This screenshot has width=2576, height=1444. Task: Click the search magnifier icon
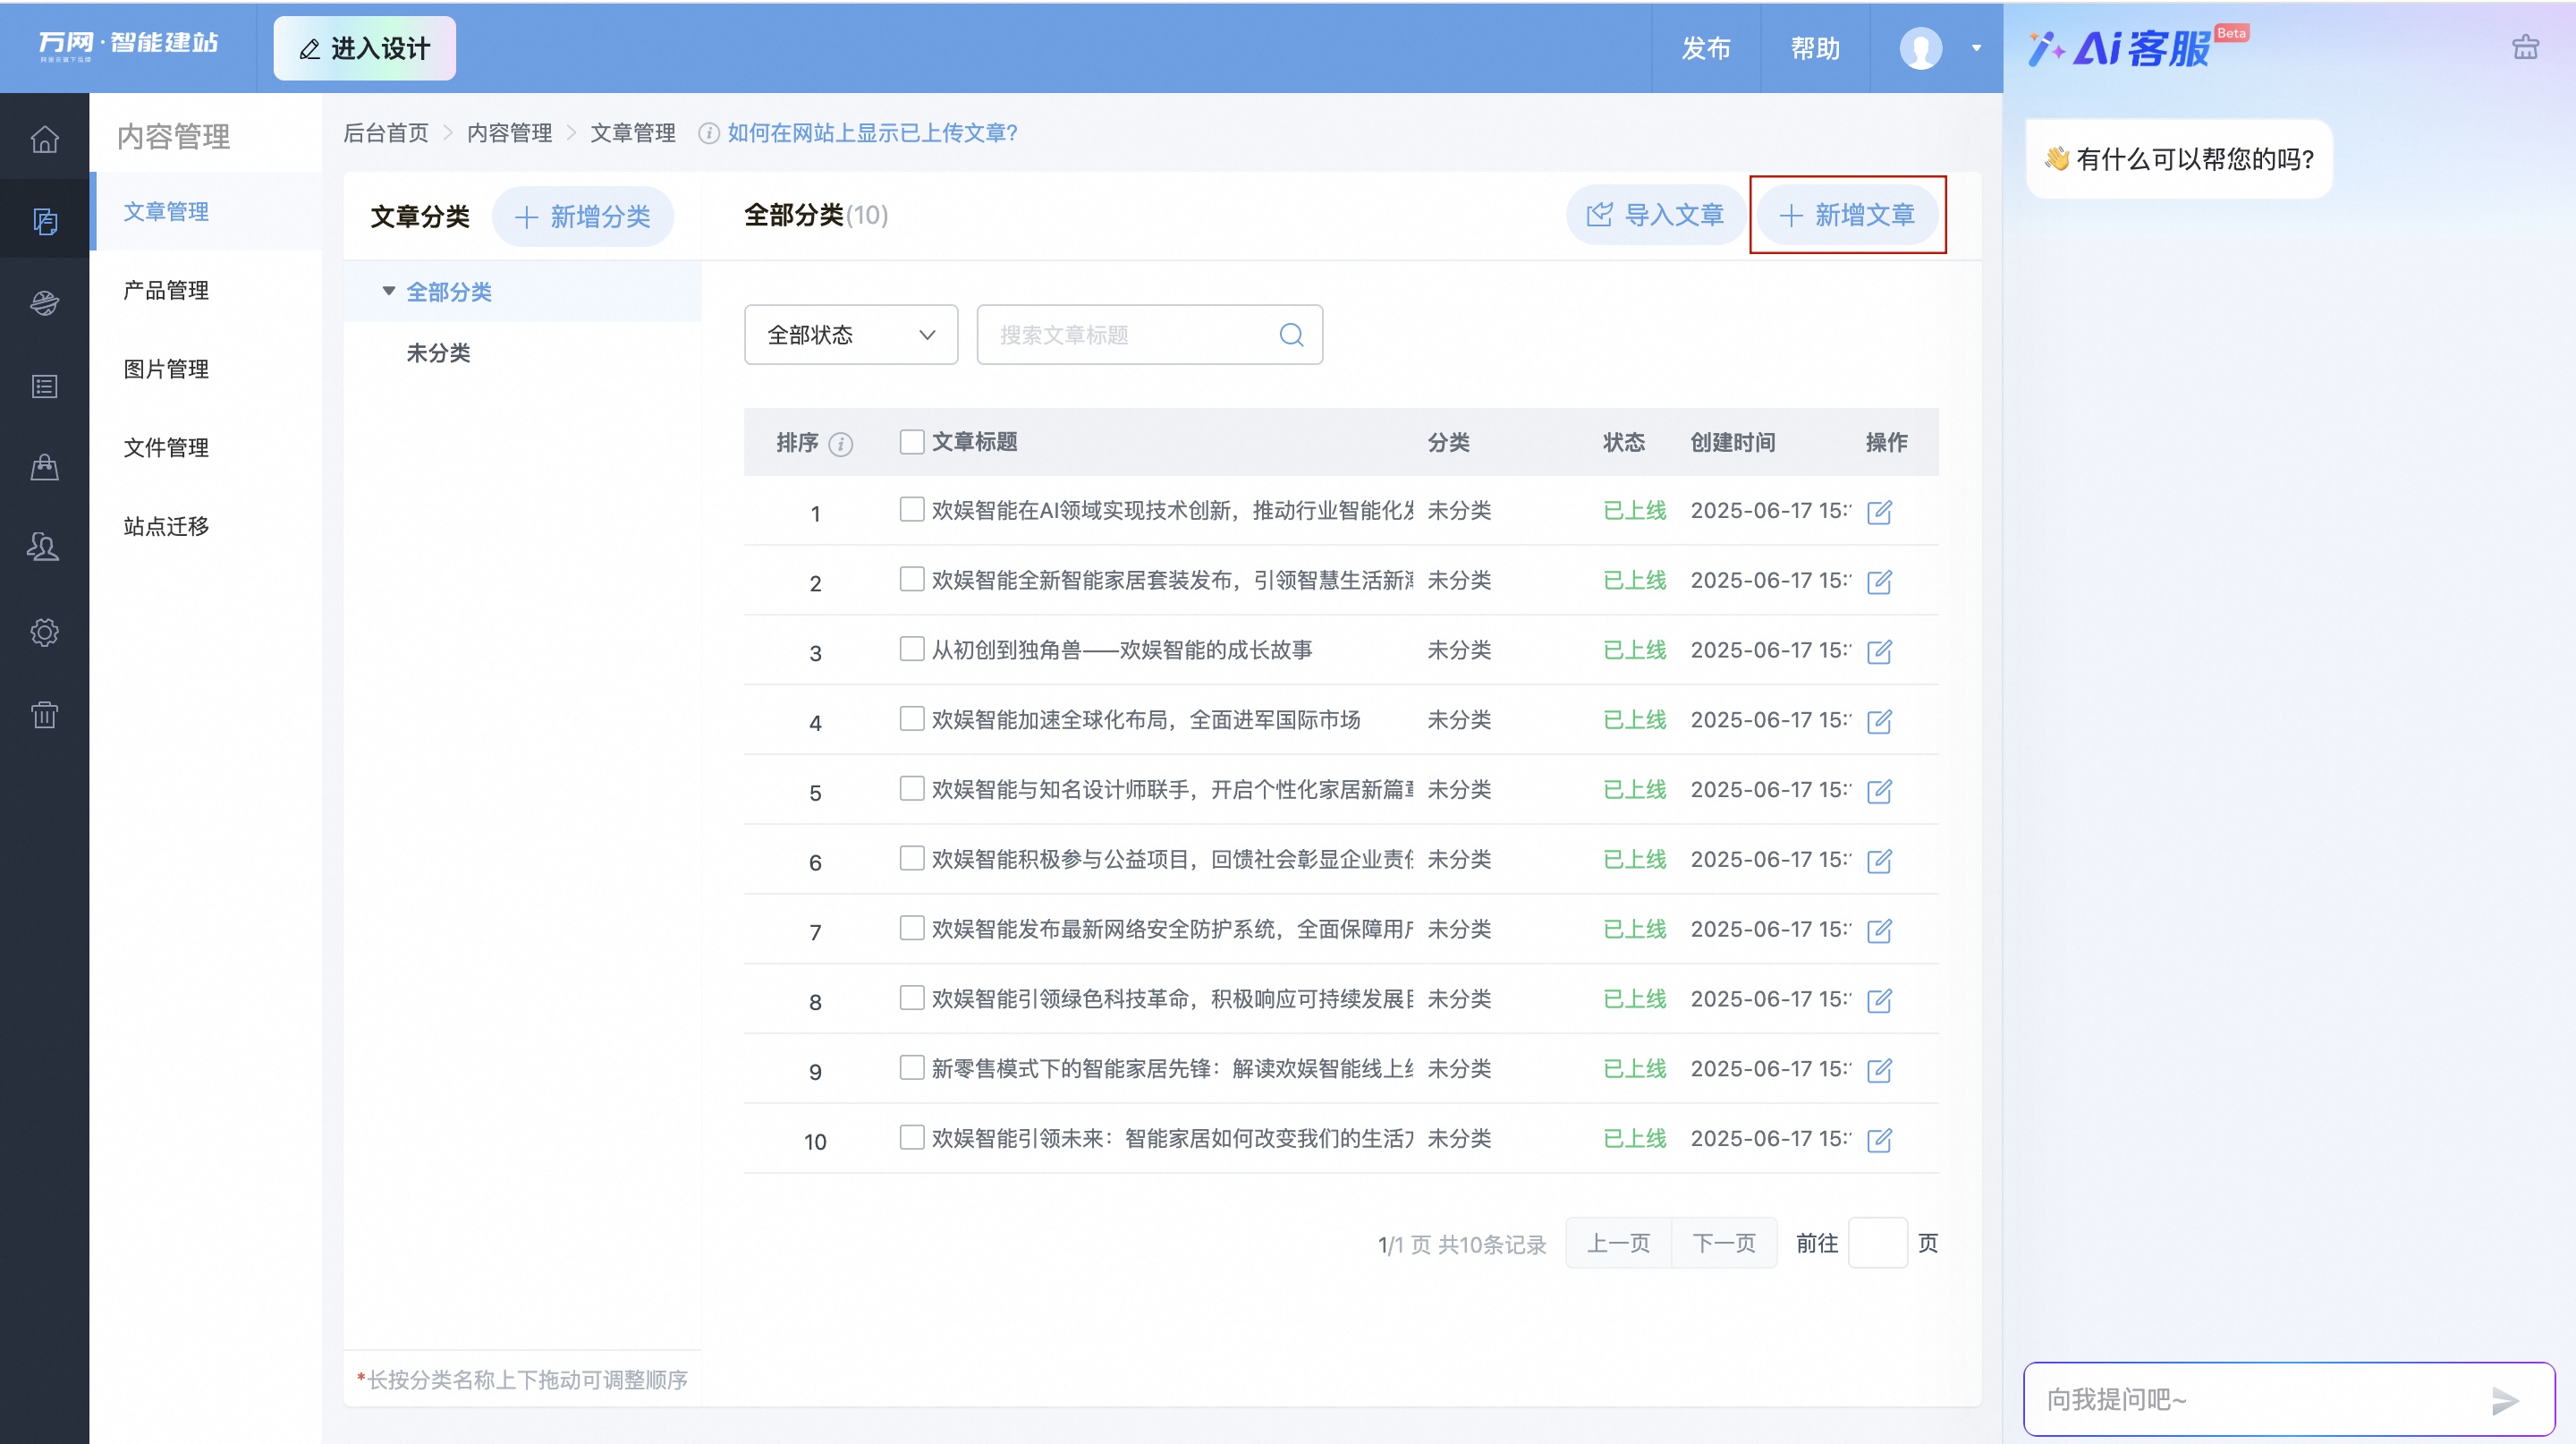(x=1291, y=335)
